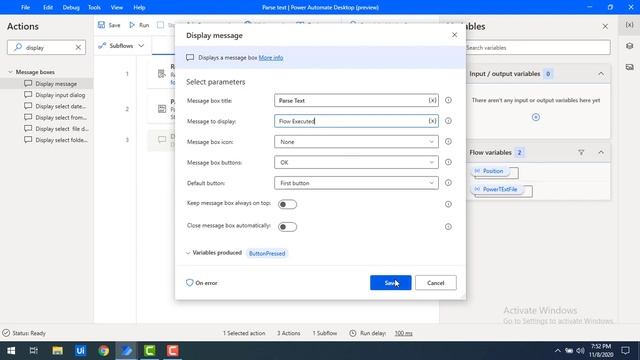Collapse Flow variables section
The image size is (640, 360).
[x=601, y=153]
